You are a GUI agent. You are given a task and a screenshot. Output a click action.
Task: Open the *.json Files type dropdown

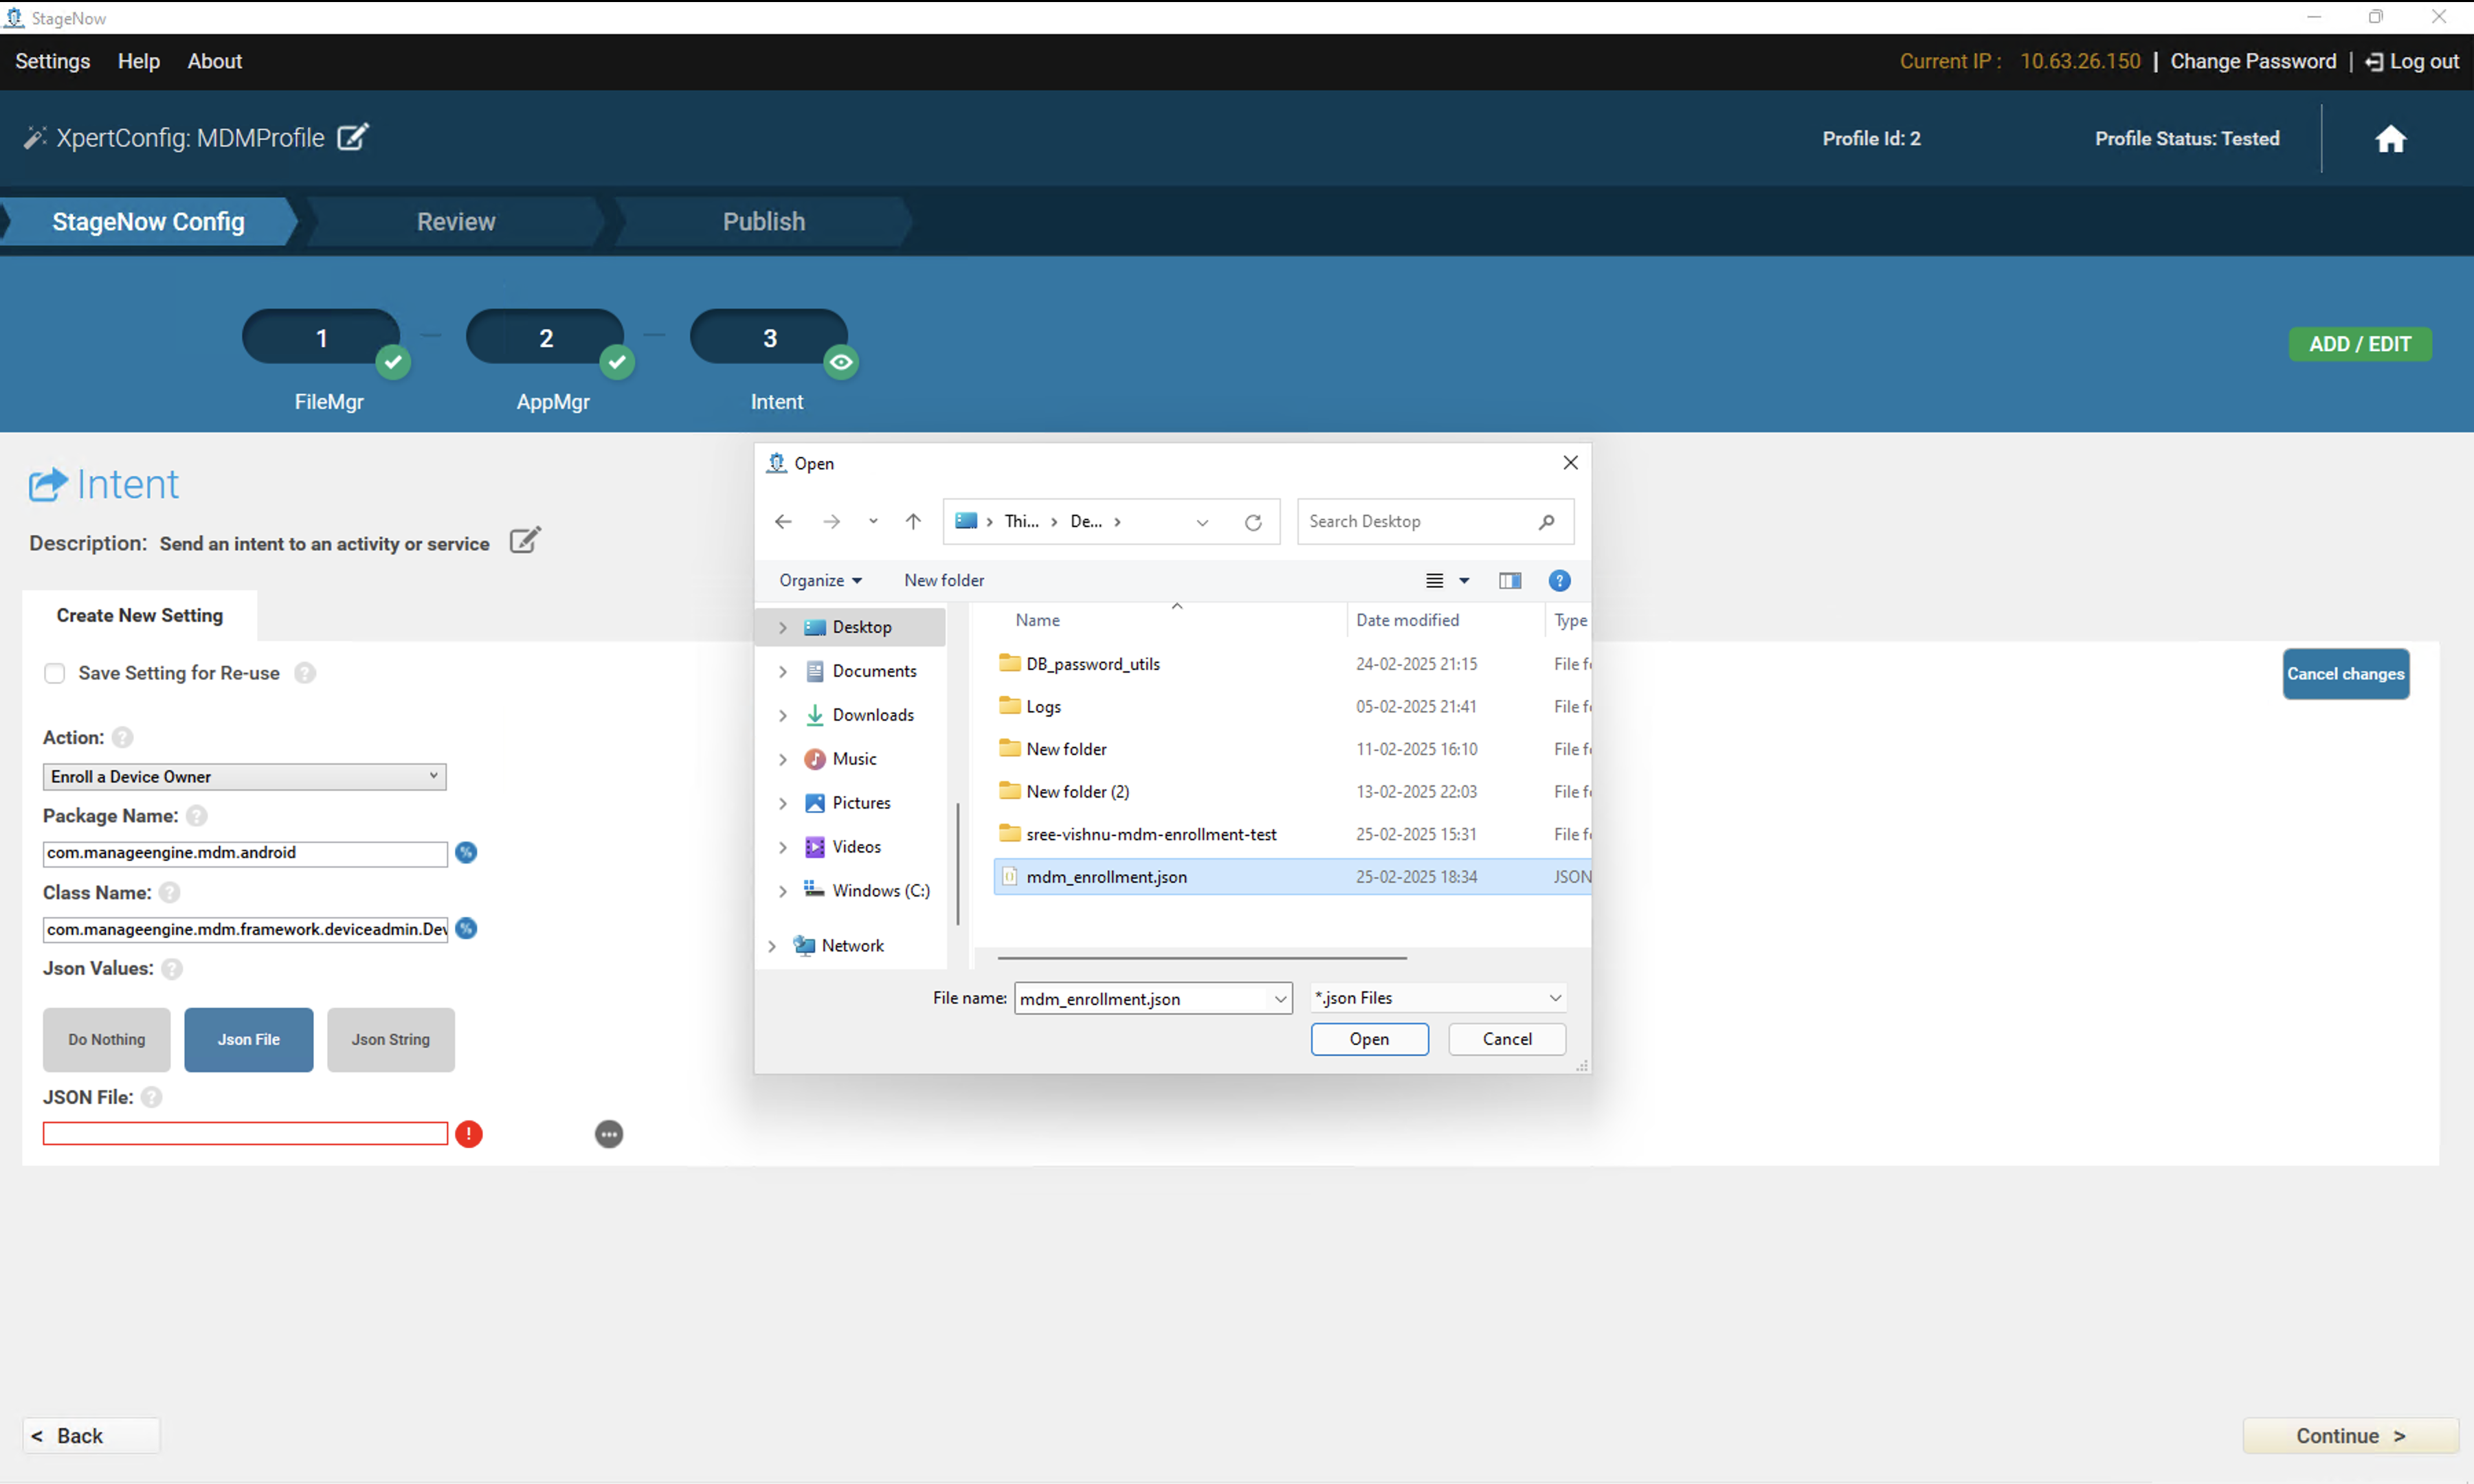coord(1438,998)
